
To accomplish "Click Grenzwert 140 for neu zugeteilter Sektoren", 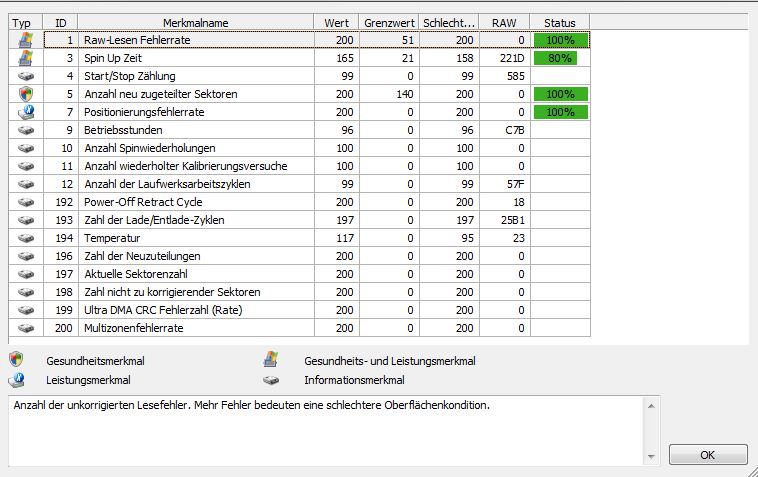I will coord(405,94).
